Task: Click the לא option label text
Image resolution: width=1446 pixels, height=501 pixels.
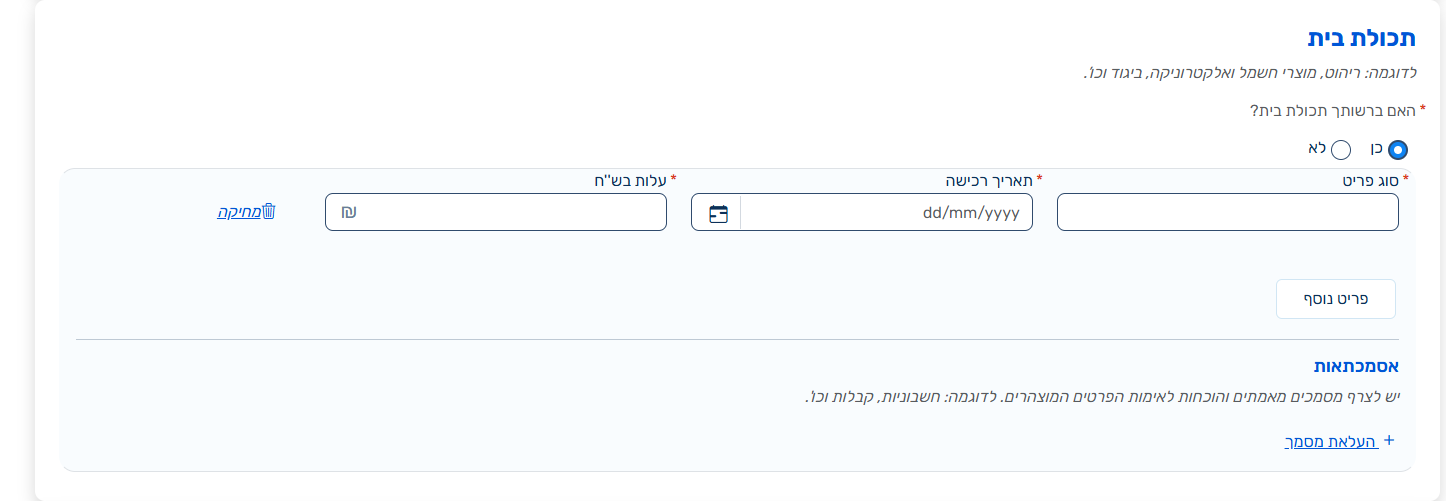Action: [x=1316, y=148]
